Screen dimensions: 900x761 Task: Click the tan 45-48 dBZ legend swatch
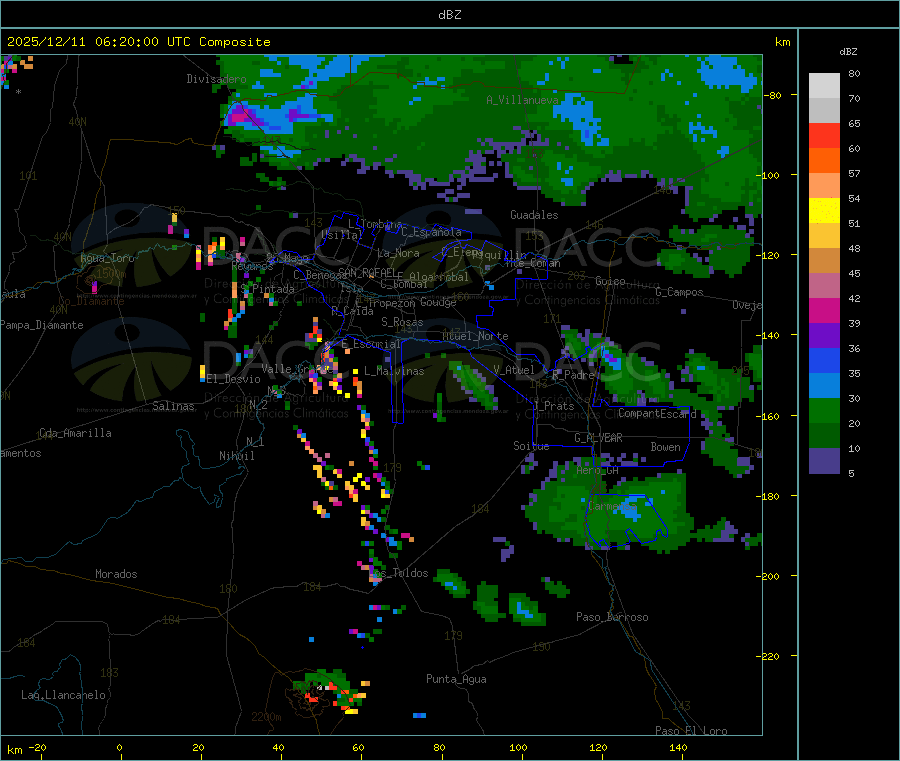(x=824, y=261)
